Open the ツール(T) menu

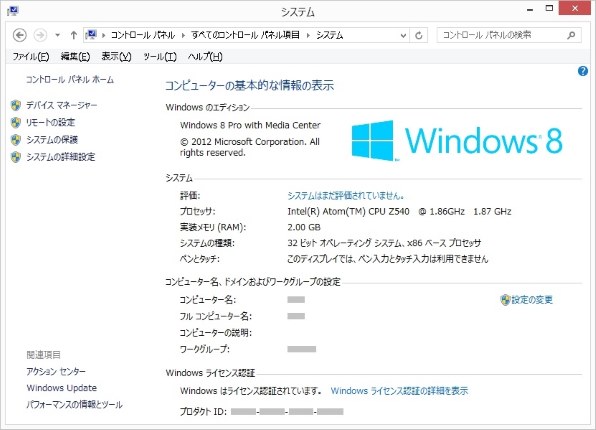click(x=160, y=57)
